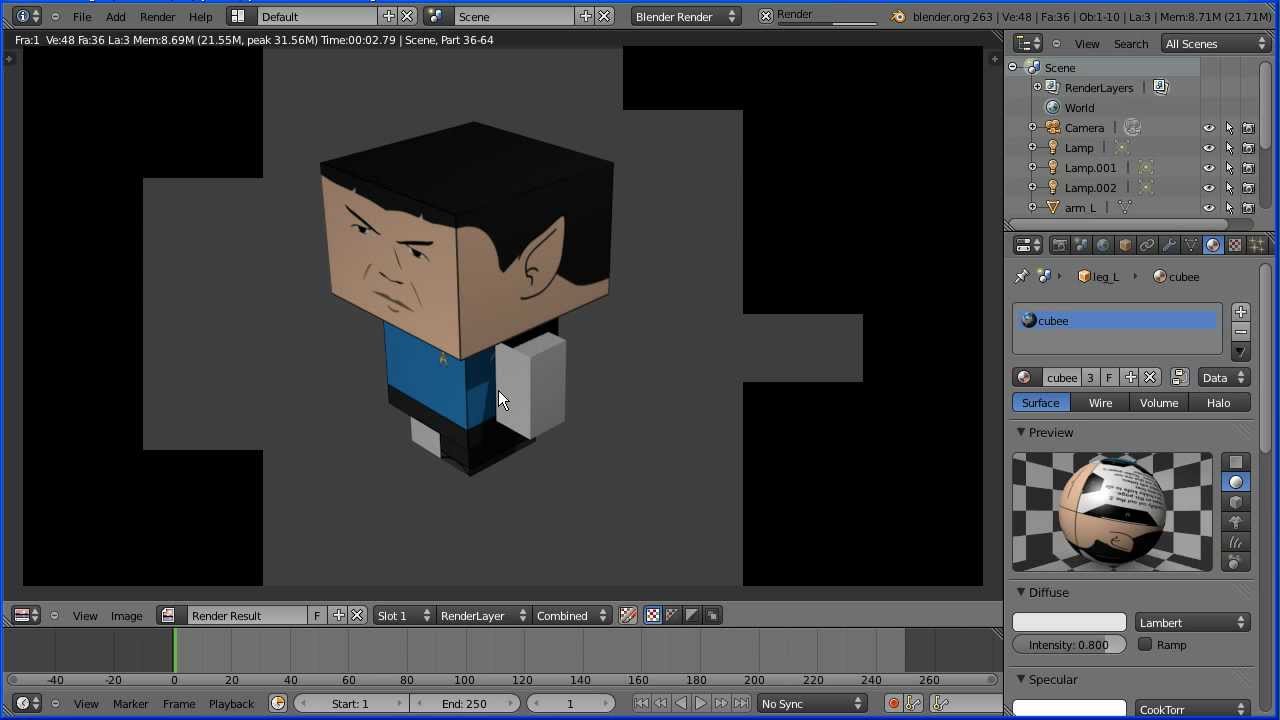
Task: Show cube material preview
Action: pos(1236,502)
